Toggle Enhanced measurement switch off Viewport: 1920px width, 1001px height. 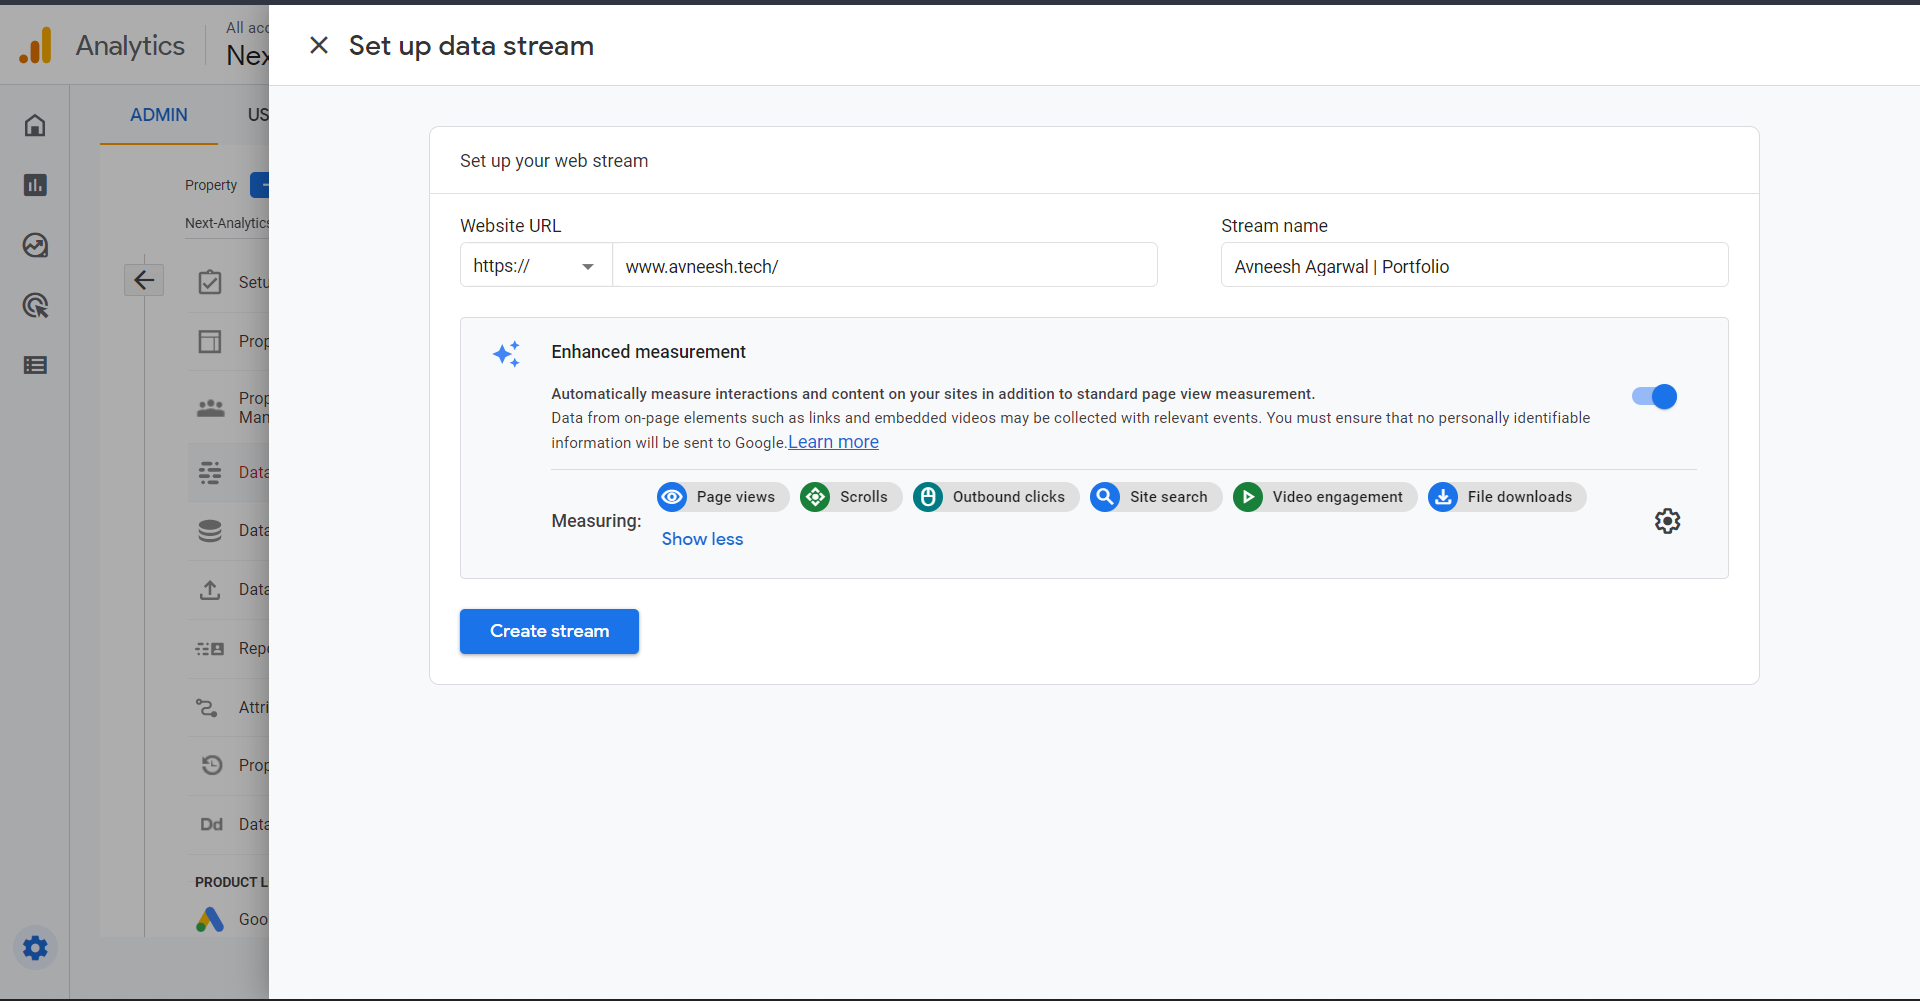pyautogui.click(x=1655, y=397)
